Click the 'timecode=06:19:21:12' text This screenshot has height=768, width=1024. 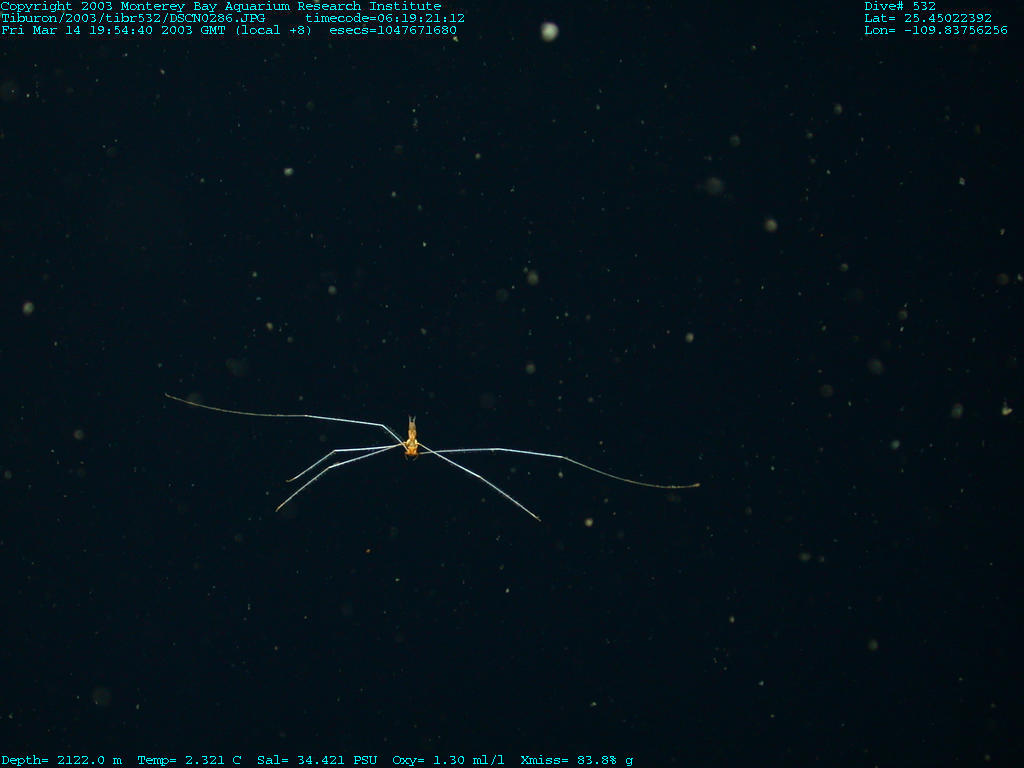tap(385, 18)
